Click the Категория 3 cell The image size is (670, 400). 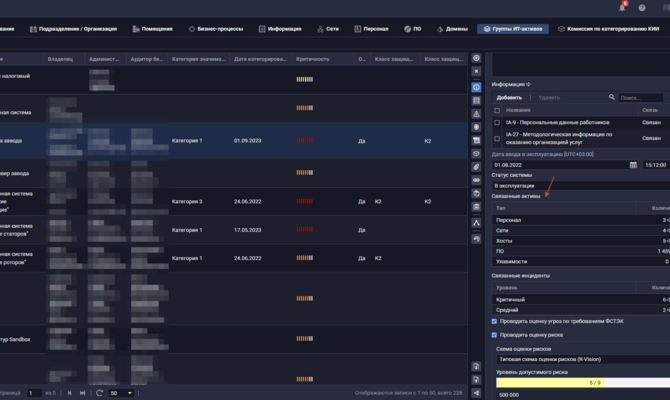click(187, 201)
